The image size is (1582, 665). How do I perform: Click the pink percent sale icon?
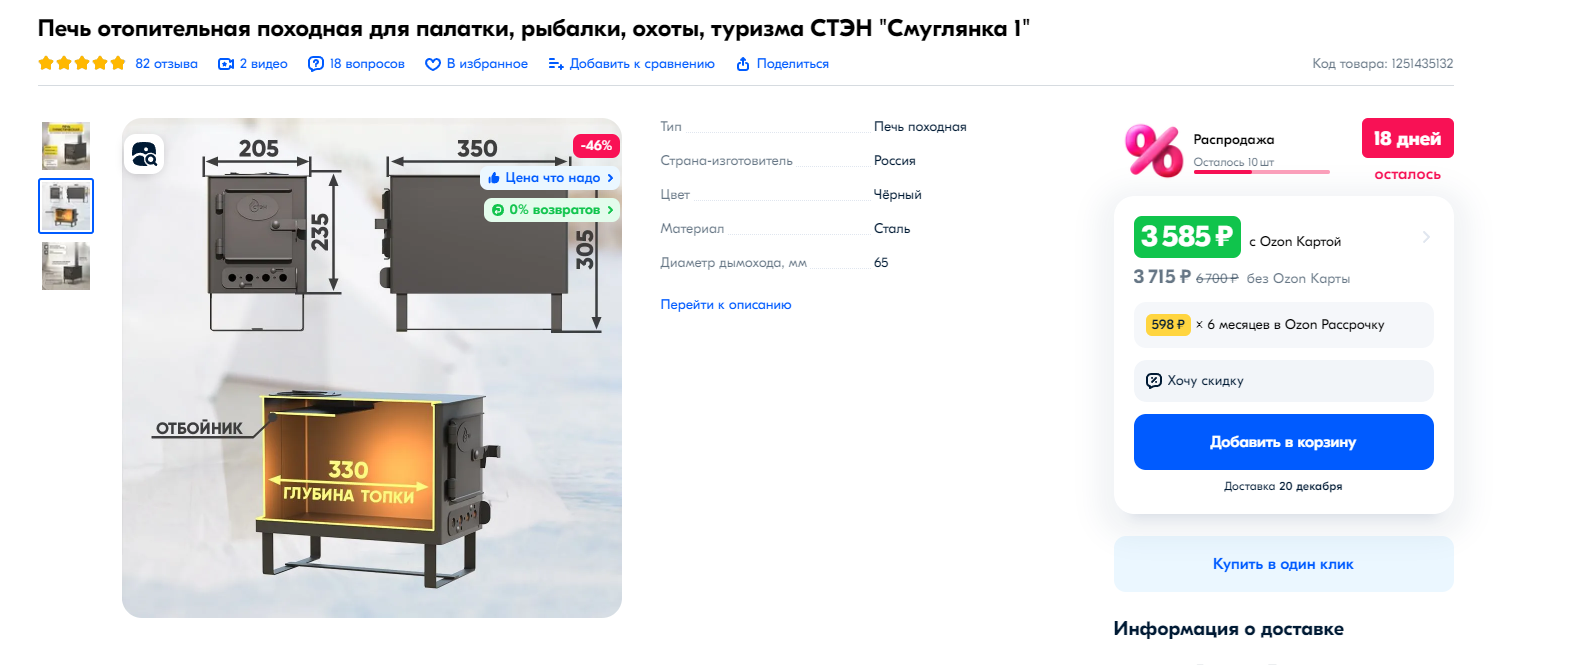[1154, 150]
